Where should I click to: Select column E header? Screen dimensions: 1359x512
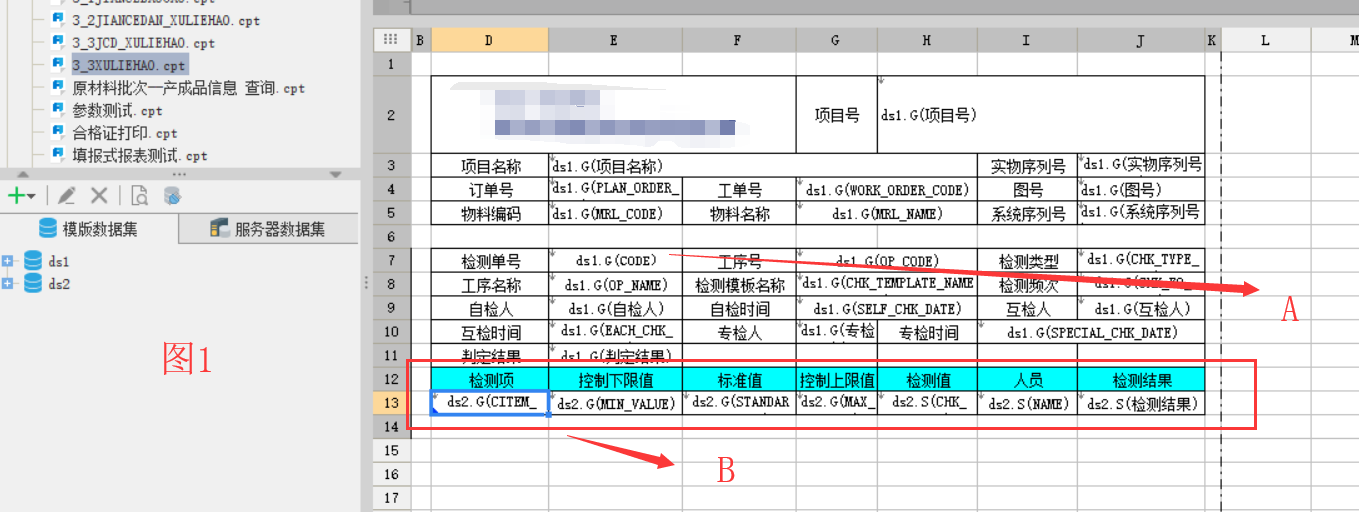point(615,40)
